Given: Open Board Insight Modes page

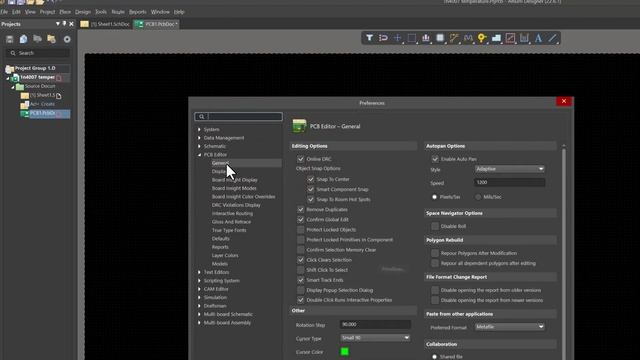Looking at the screenshot, I should 234,188.
